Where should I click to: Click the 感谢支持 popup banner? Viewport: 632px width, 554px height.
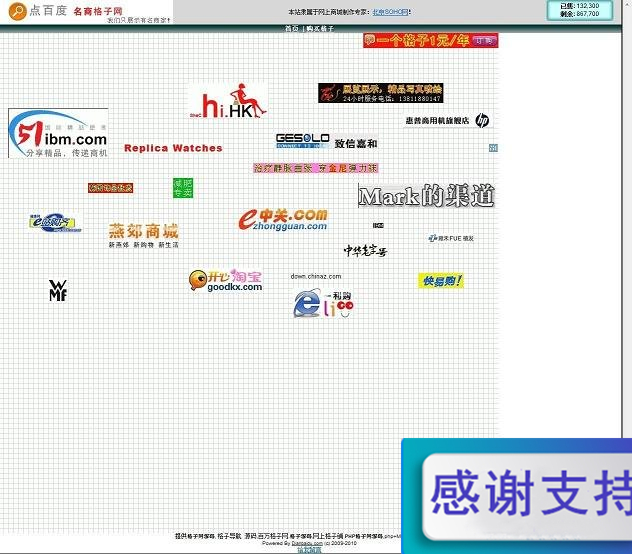(x=517, y=496)
